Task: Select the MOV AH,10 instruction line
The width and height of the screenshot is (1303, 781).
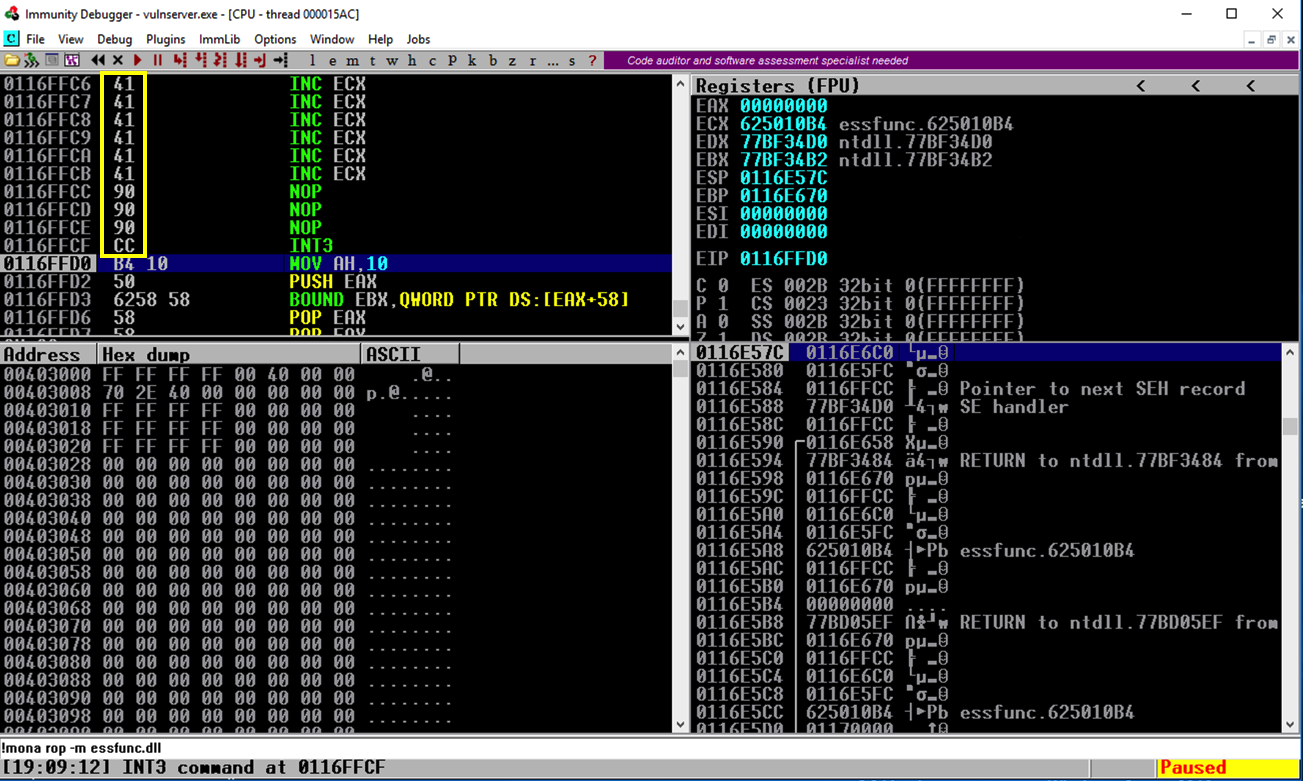Action: tap(336, 263)
